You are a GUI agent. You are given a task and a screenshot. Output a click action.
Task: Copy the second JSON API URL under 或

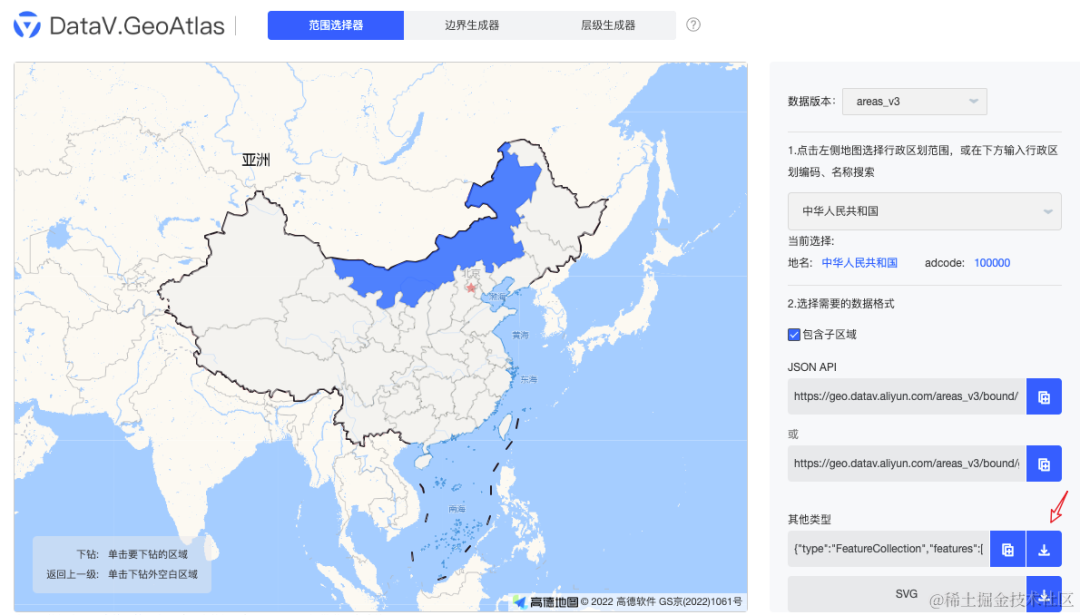point(1043,463)
